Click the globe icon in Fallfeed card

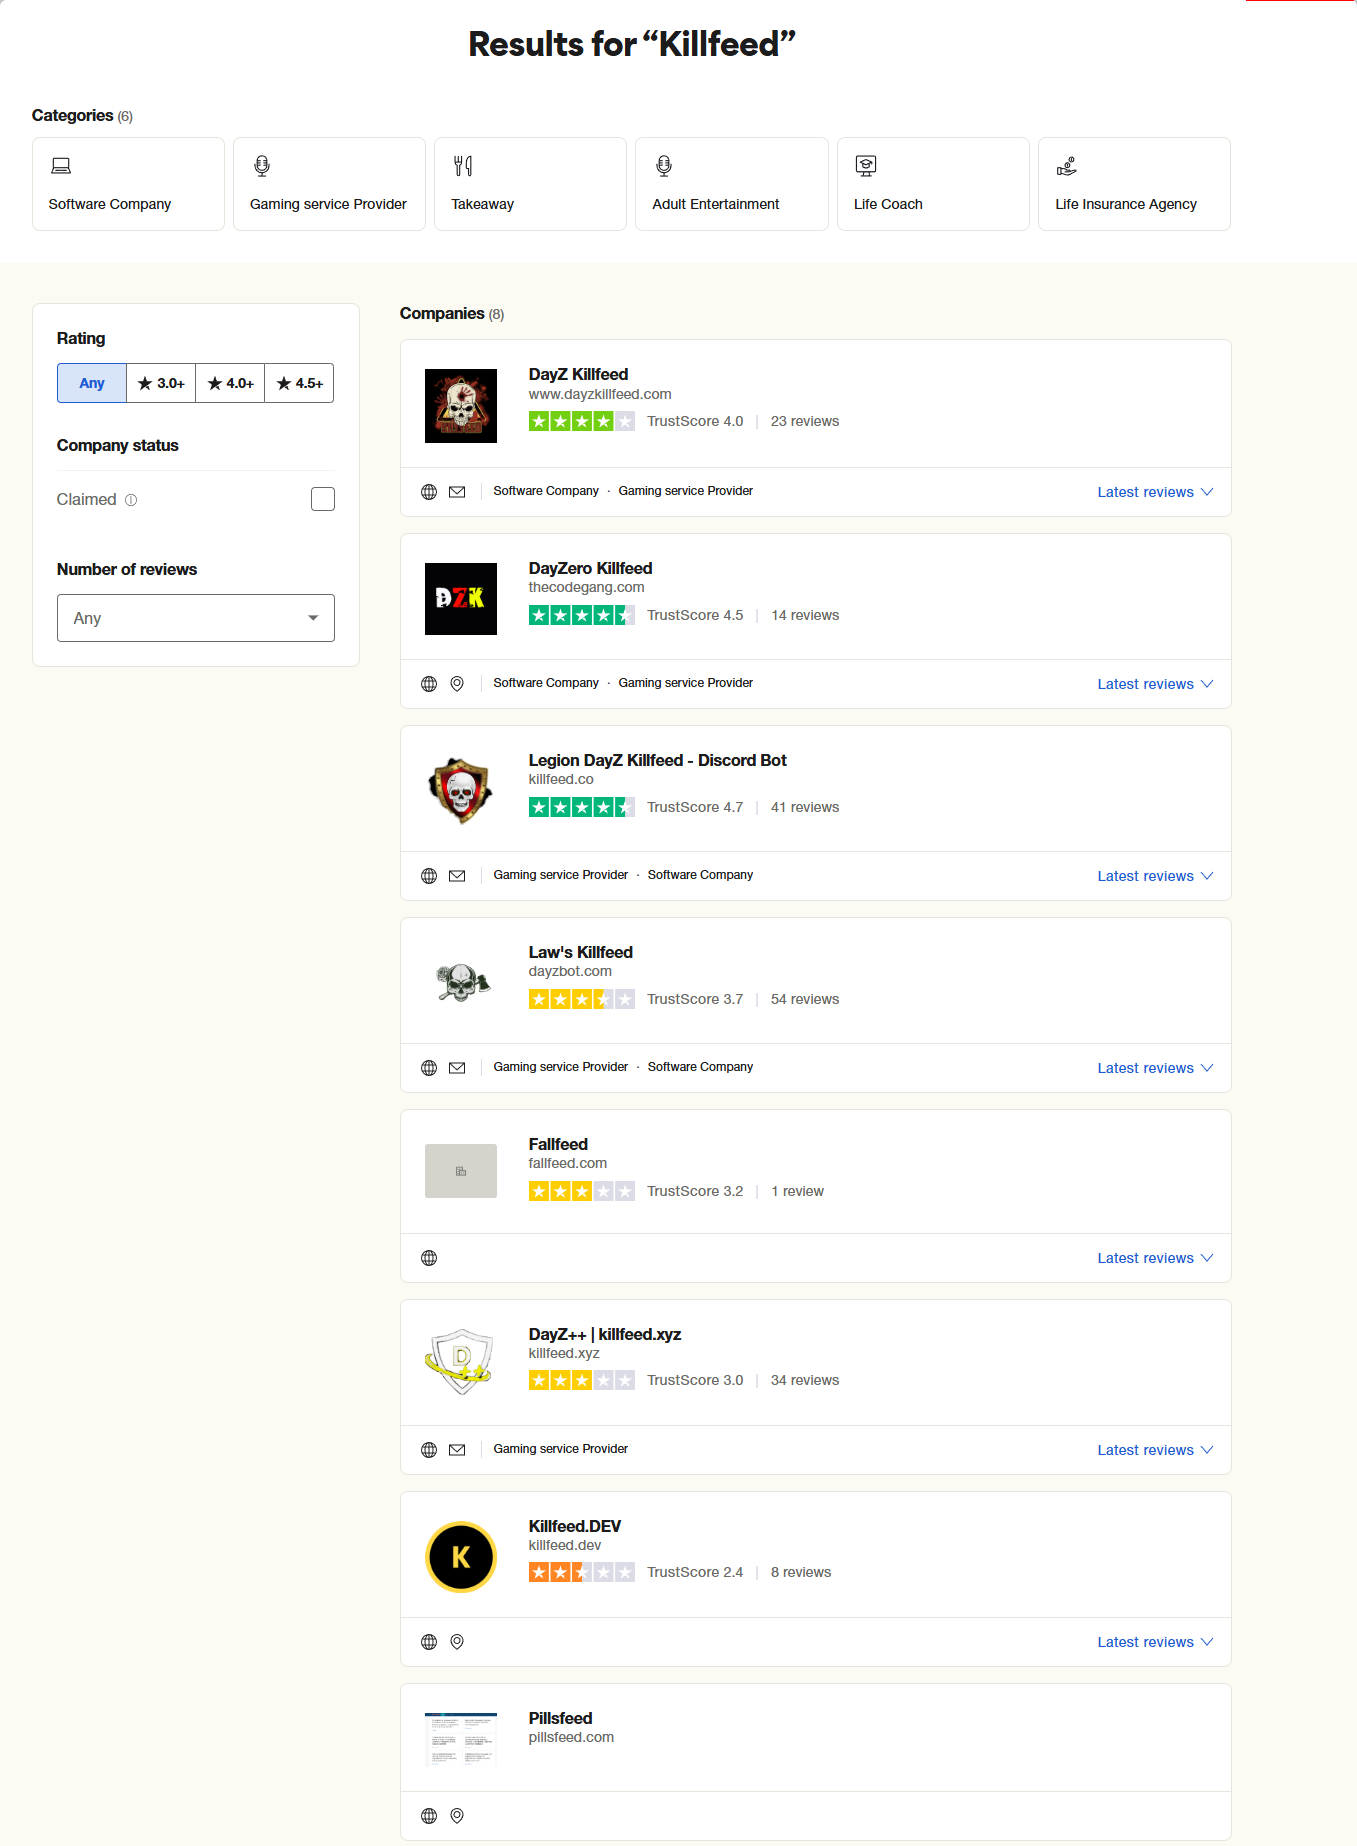coord(429,1258)
